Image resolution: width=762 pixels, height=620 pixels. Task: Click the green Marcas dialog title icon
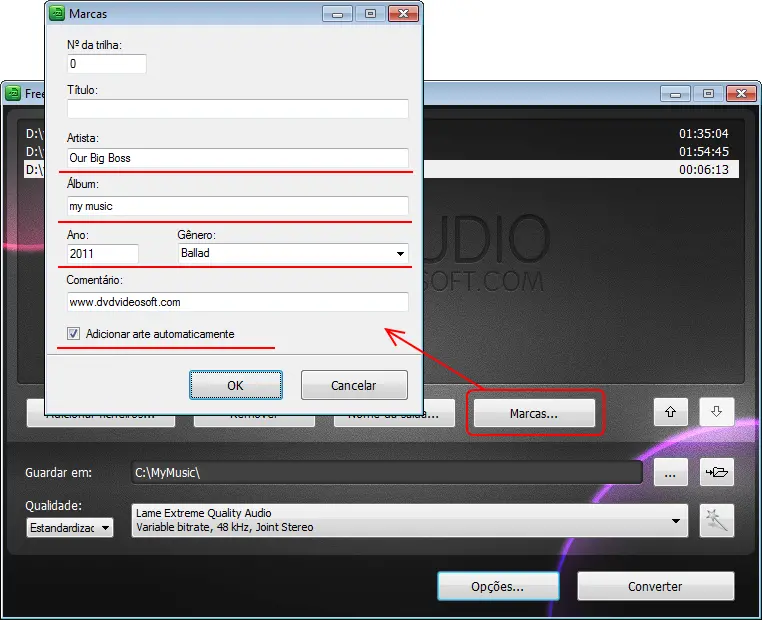(x=57, y=13)
